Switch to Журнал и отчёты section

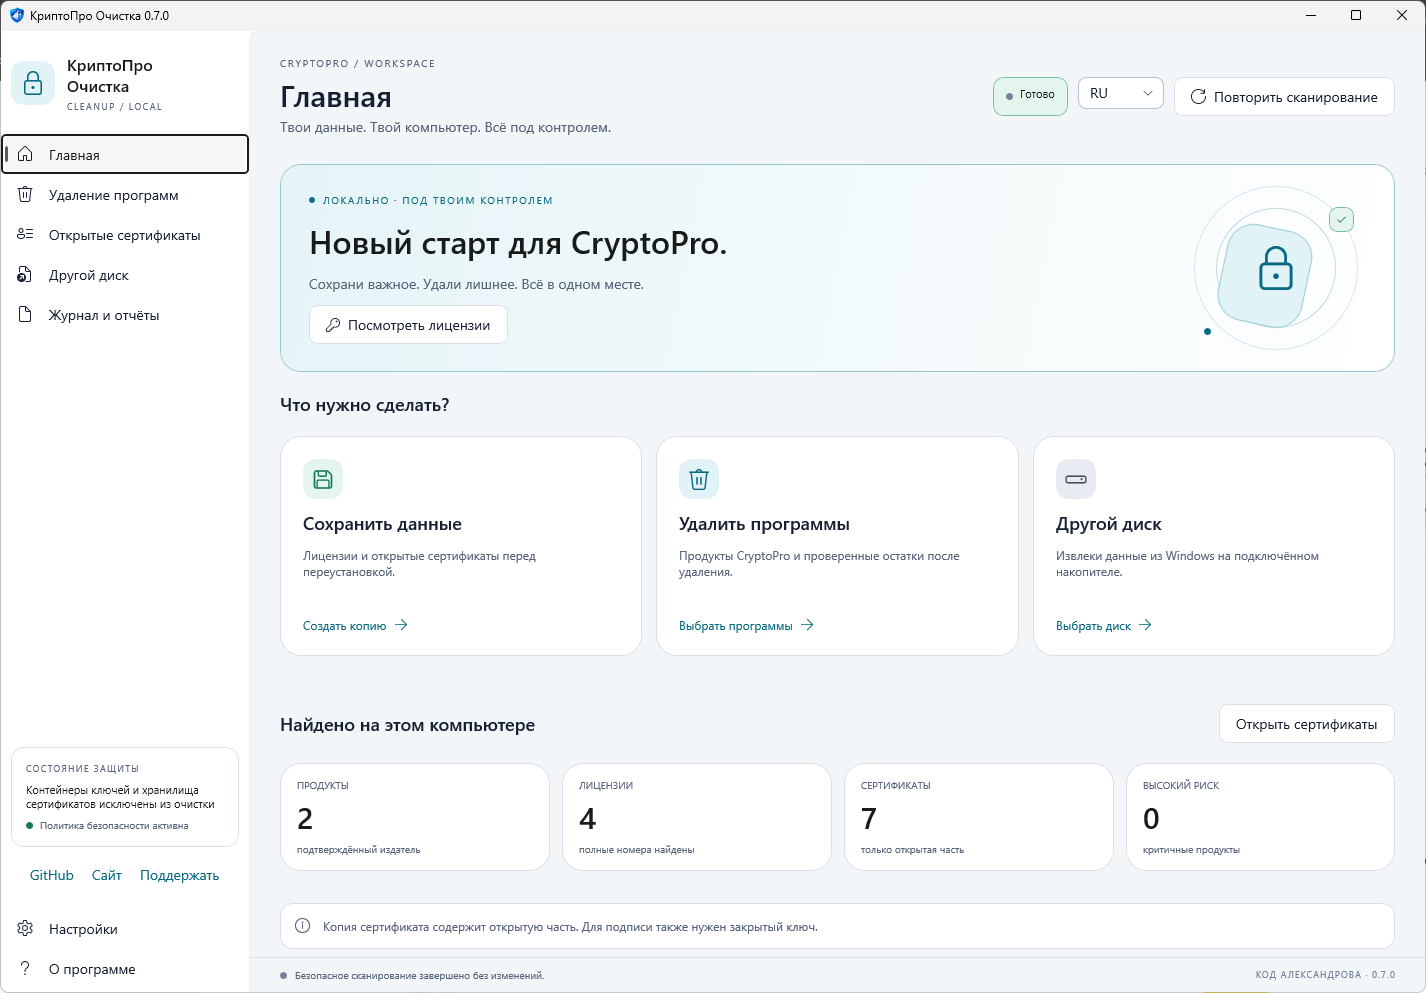[x=125, y=314]
